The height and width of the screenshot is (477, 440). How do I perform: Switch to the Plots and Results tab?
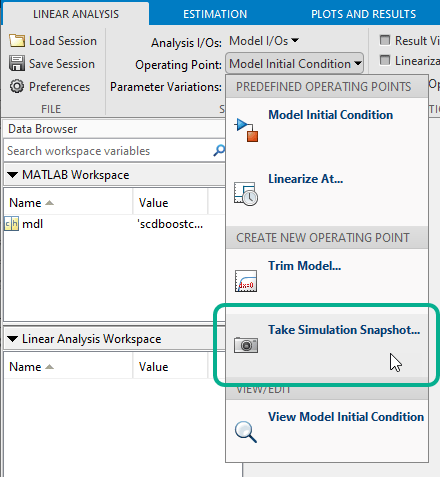coord(363,14)
